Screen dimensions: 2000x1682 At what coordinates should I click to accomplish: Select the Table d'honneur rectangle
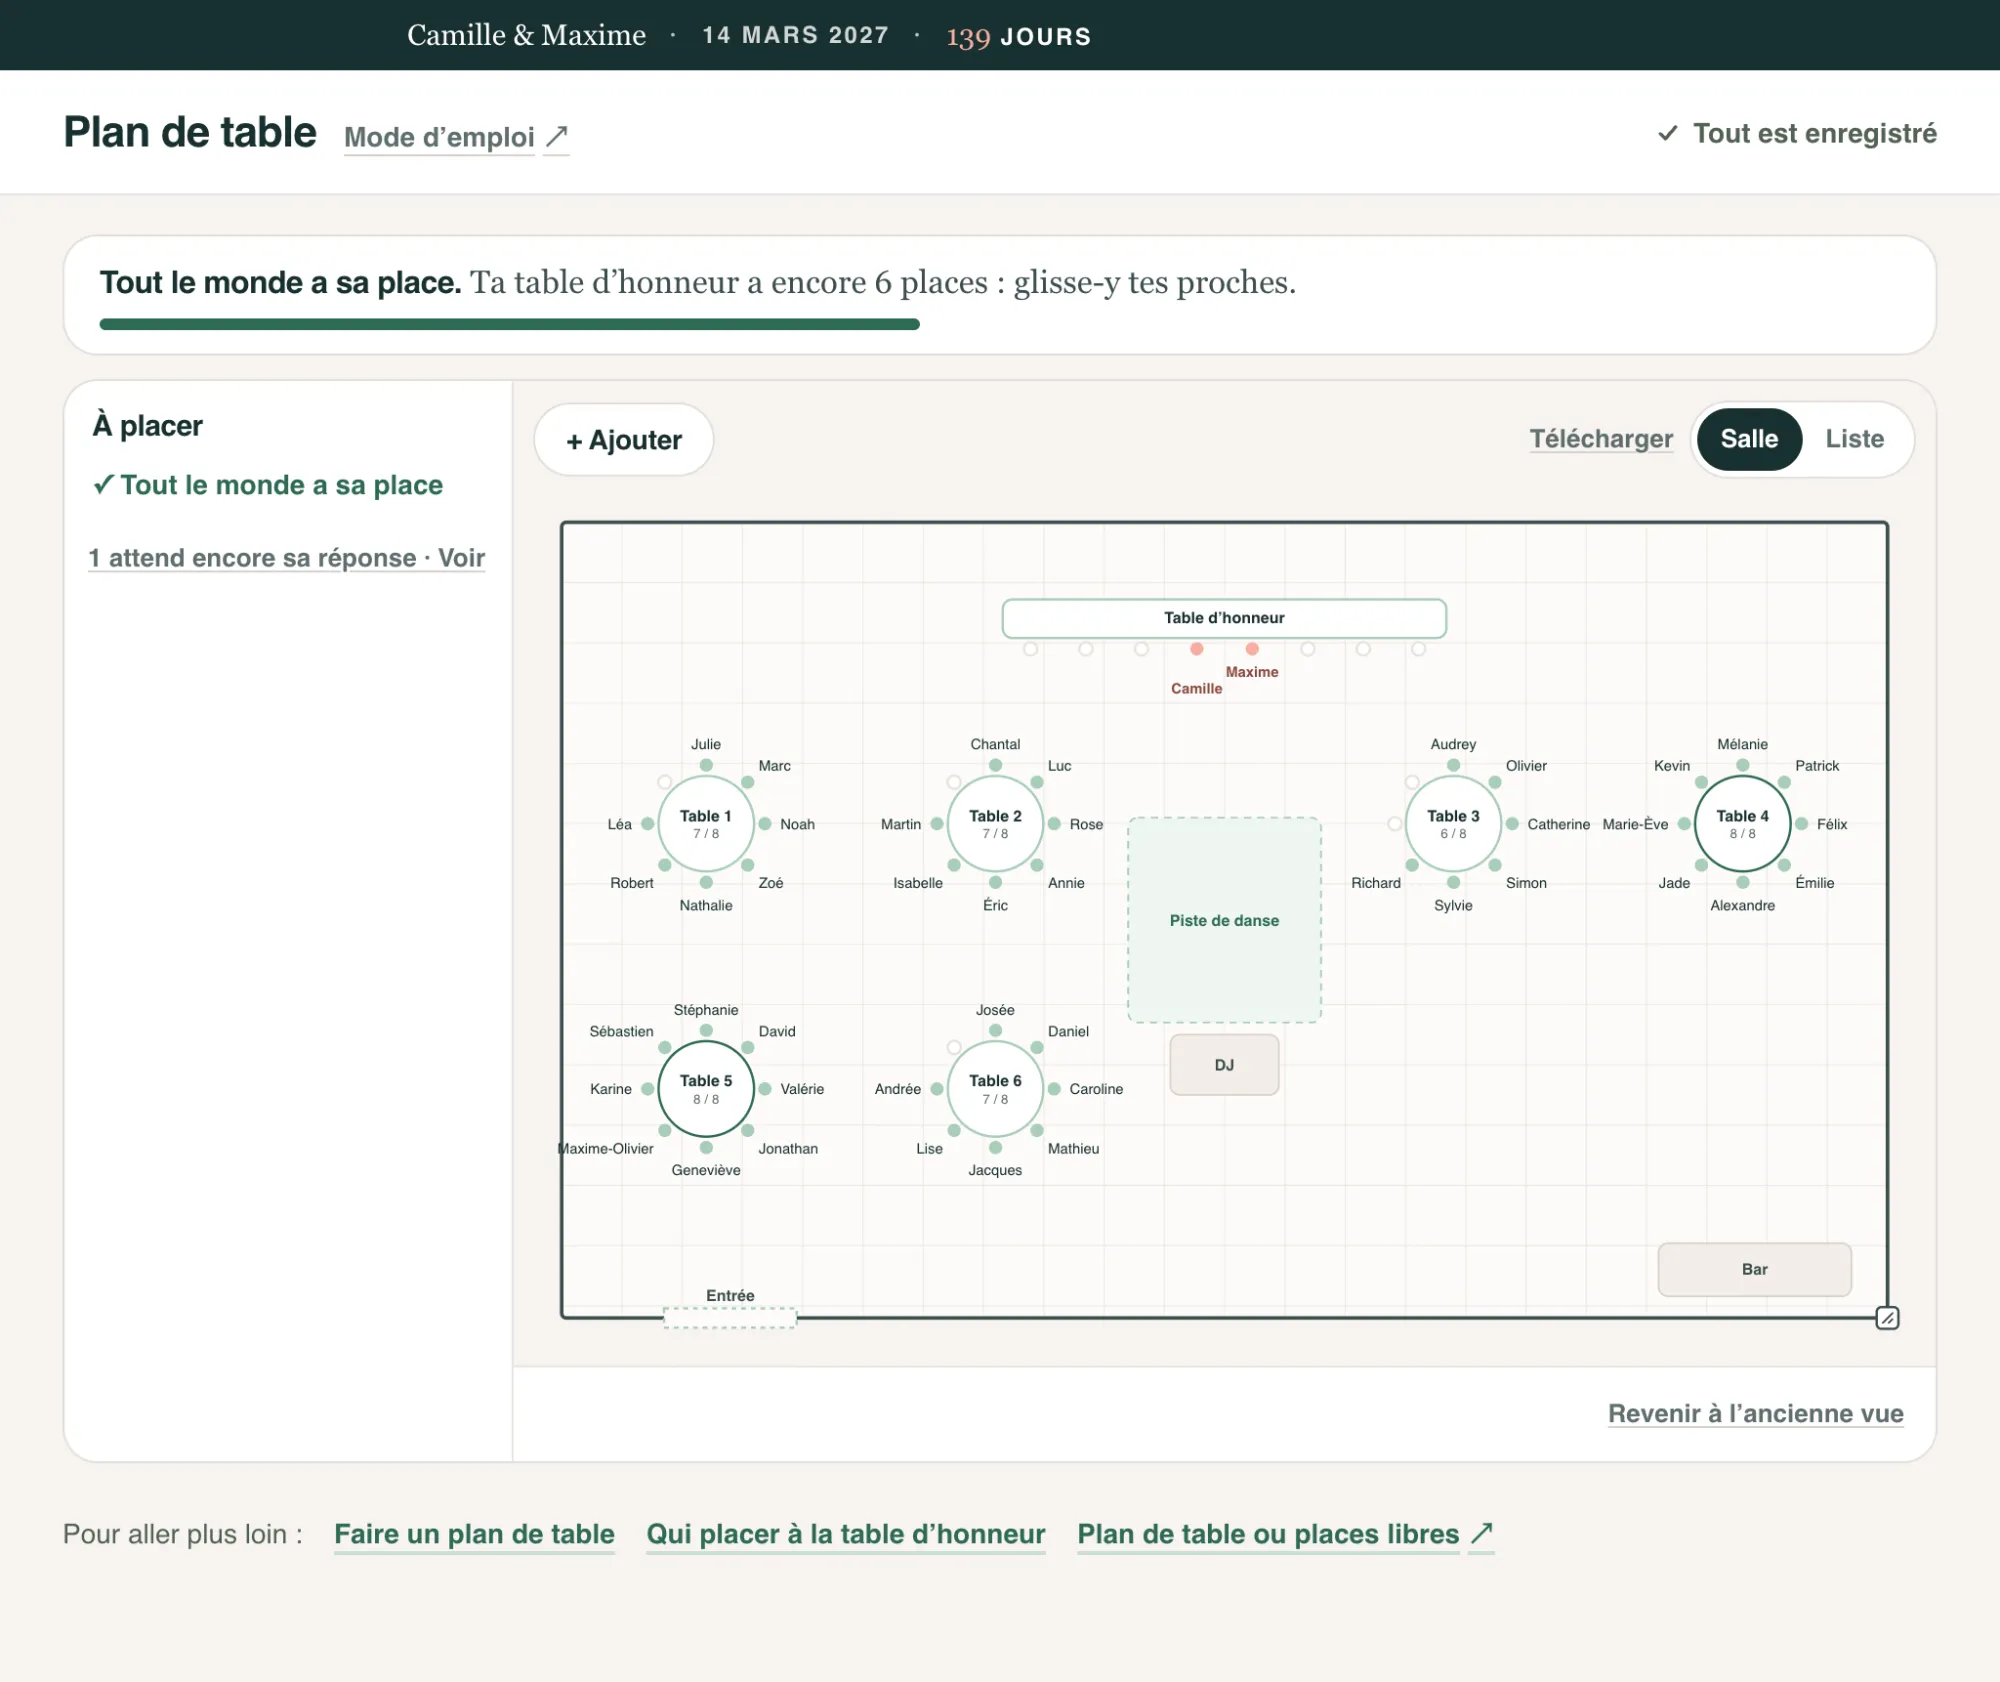1224,618
